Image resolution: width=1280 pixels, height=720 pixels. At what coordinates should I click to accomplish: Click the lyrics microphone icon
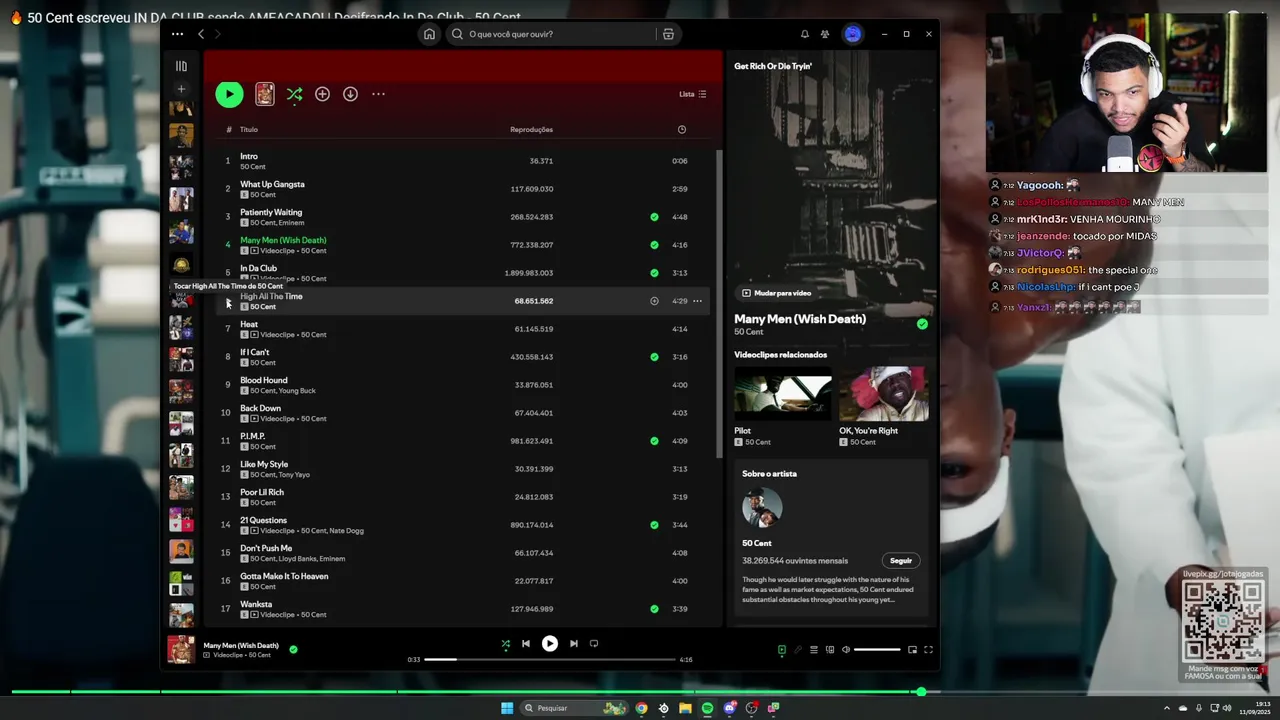[798, 650]
